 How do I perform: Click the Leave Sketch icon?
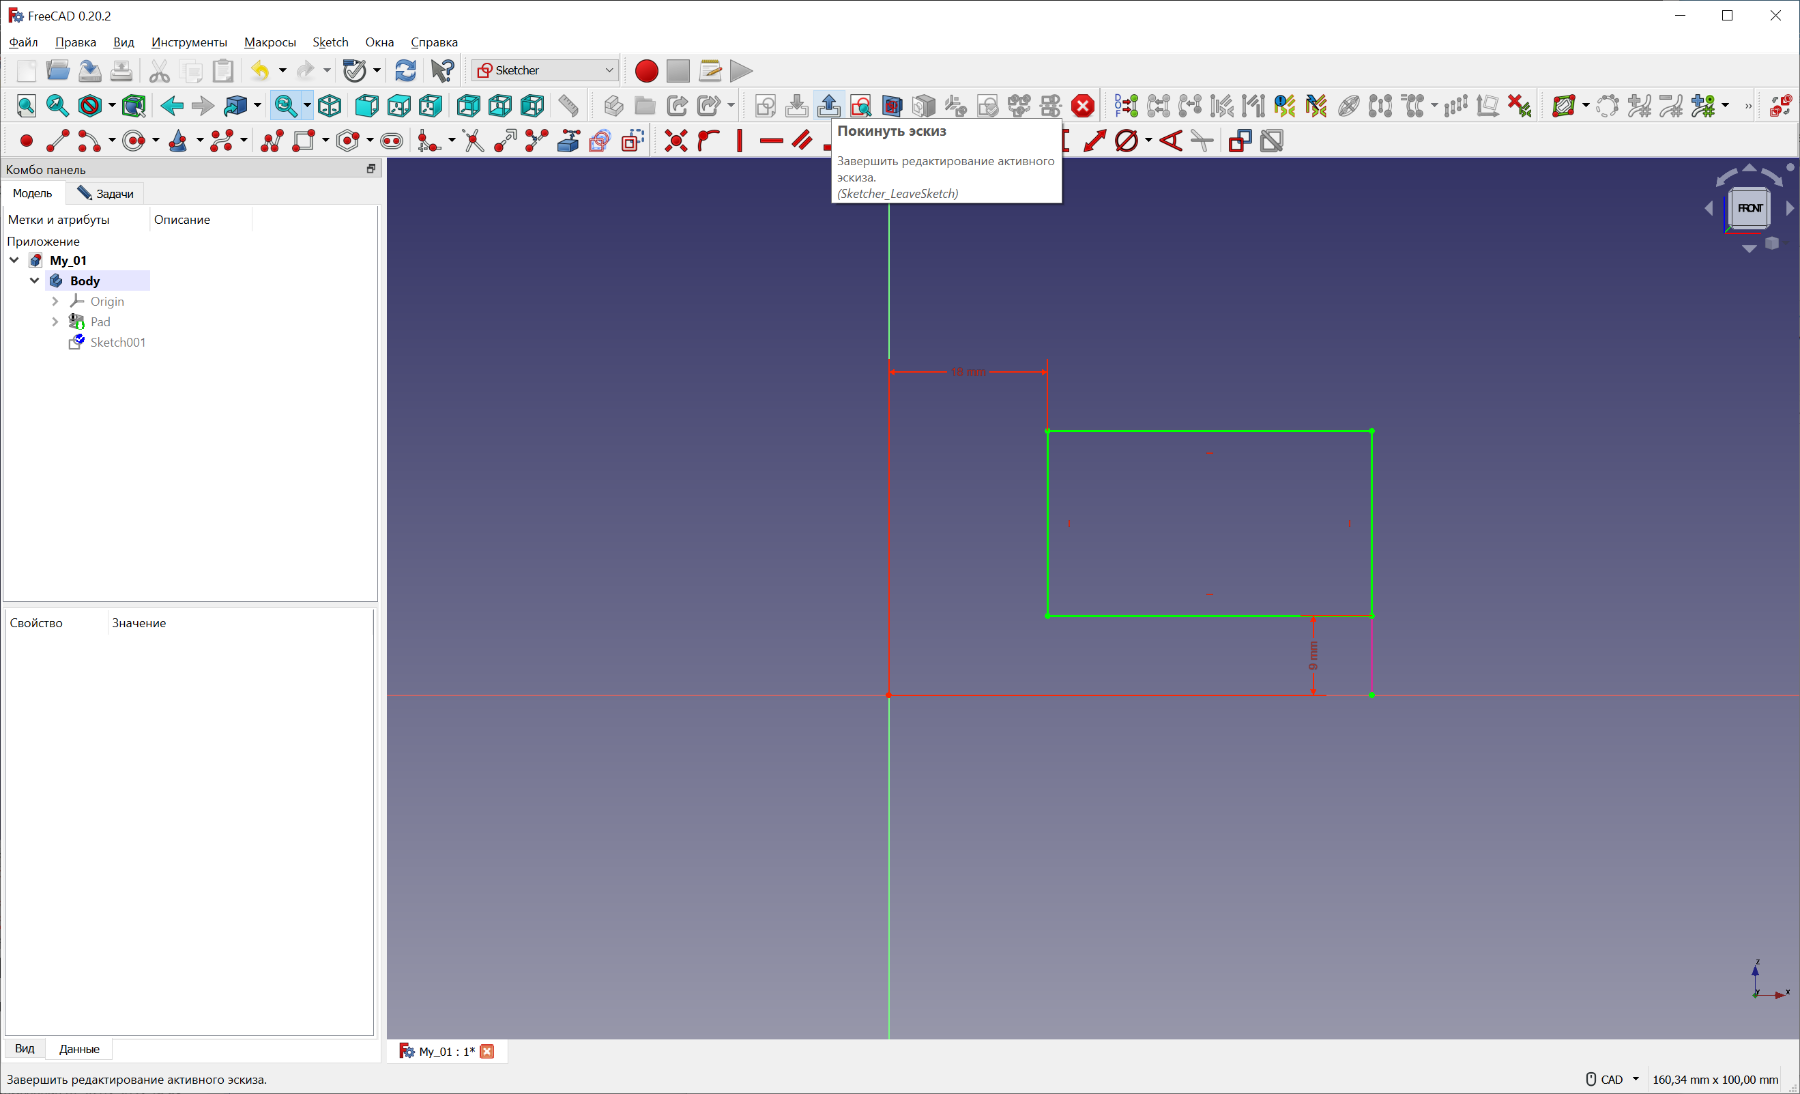tap(828, 105)
